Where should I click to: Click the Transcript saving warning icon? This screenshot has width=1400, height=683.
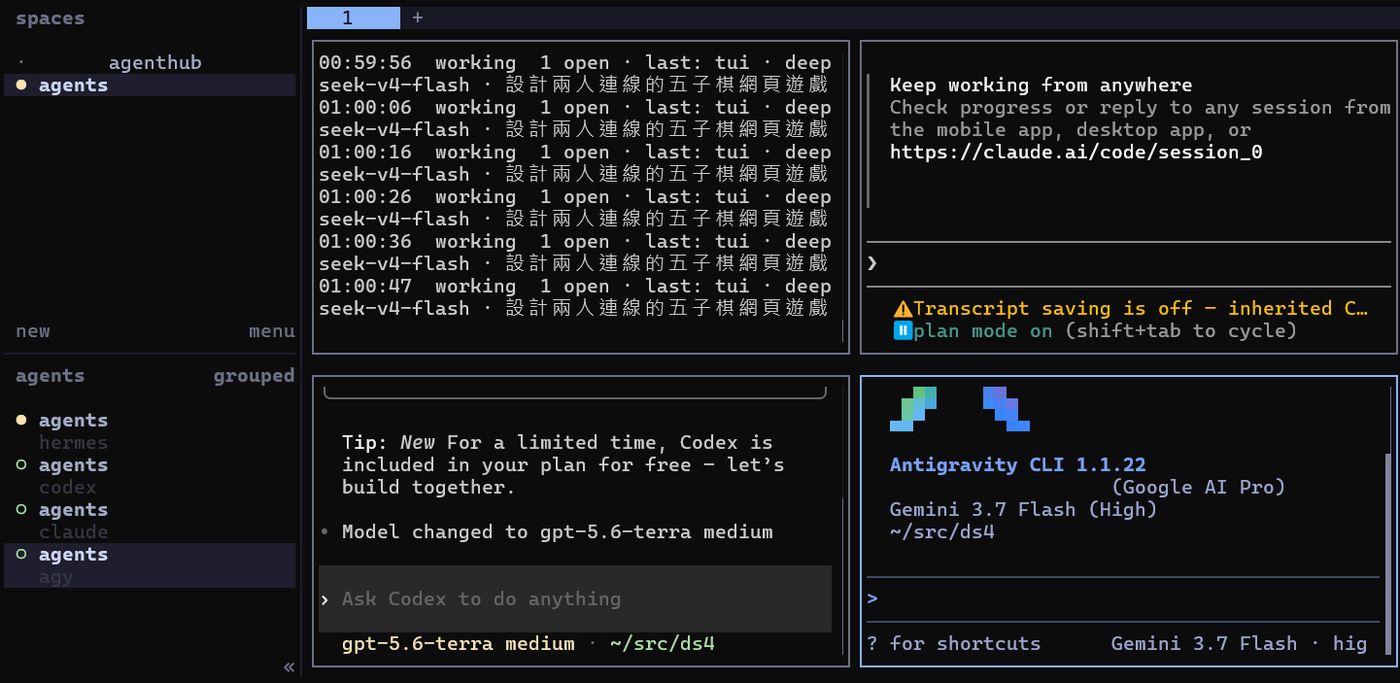point(902,309)
